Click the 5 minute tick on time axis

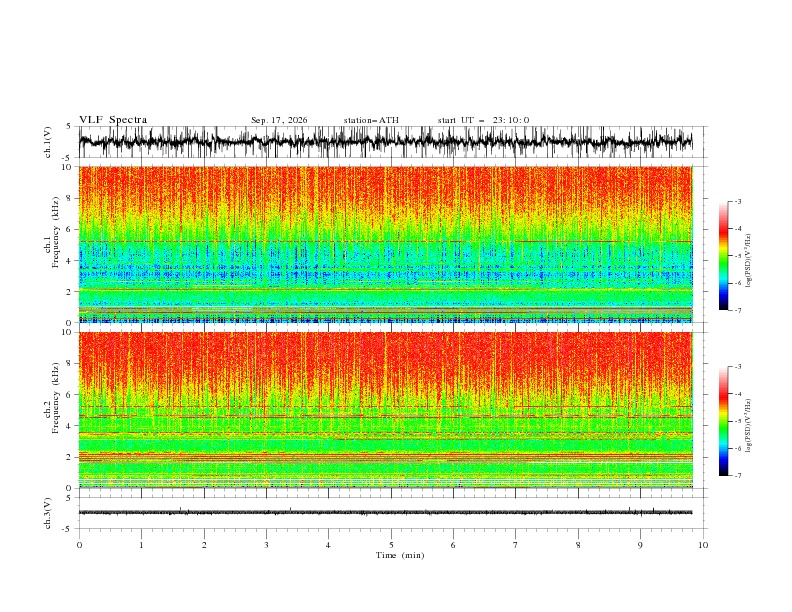tap(391, 545)
